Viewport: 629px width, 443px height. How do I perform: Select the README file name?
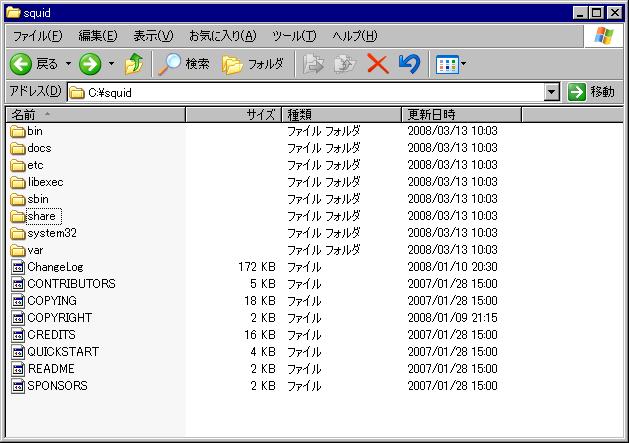point(51,369)
